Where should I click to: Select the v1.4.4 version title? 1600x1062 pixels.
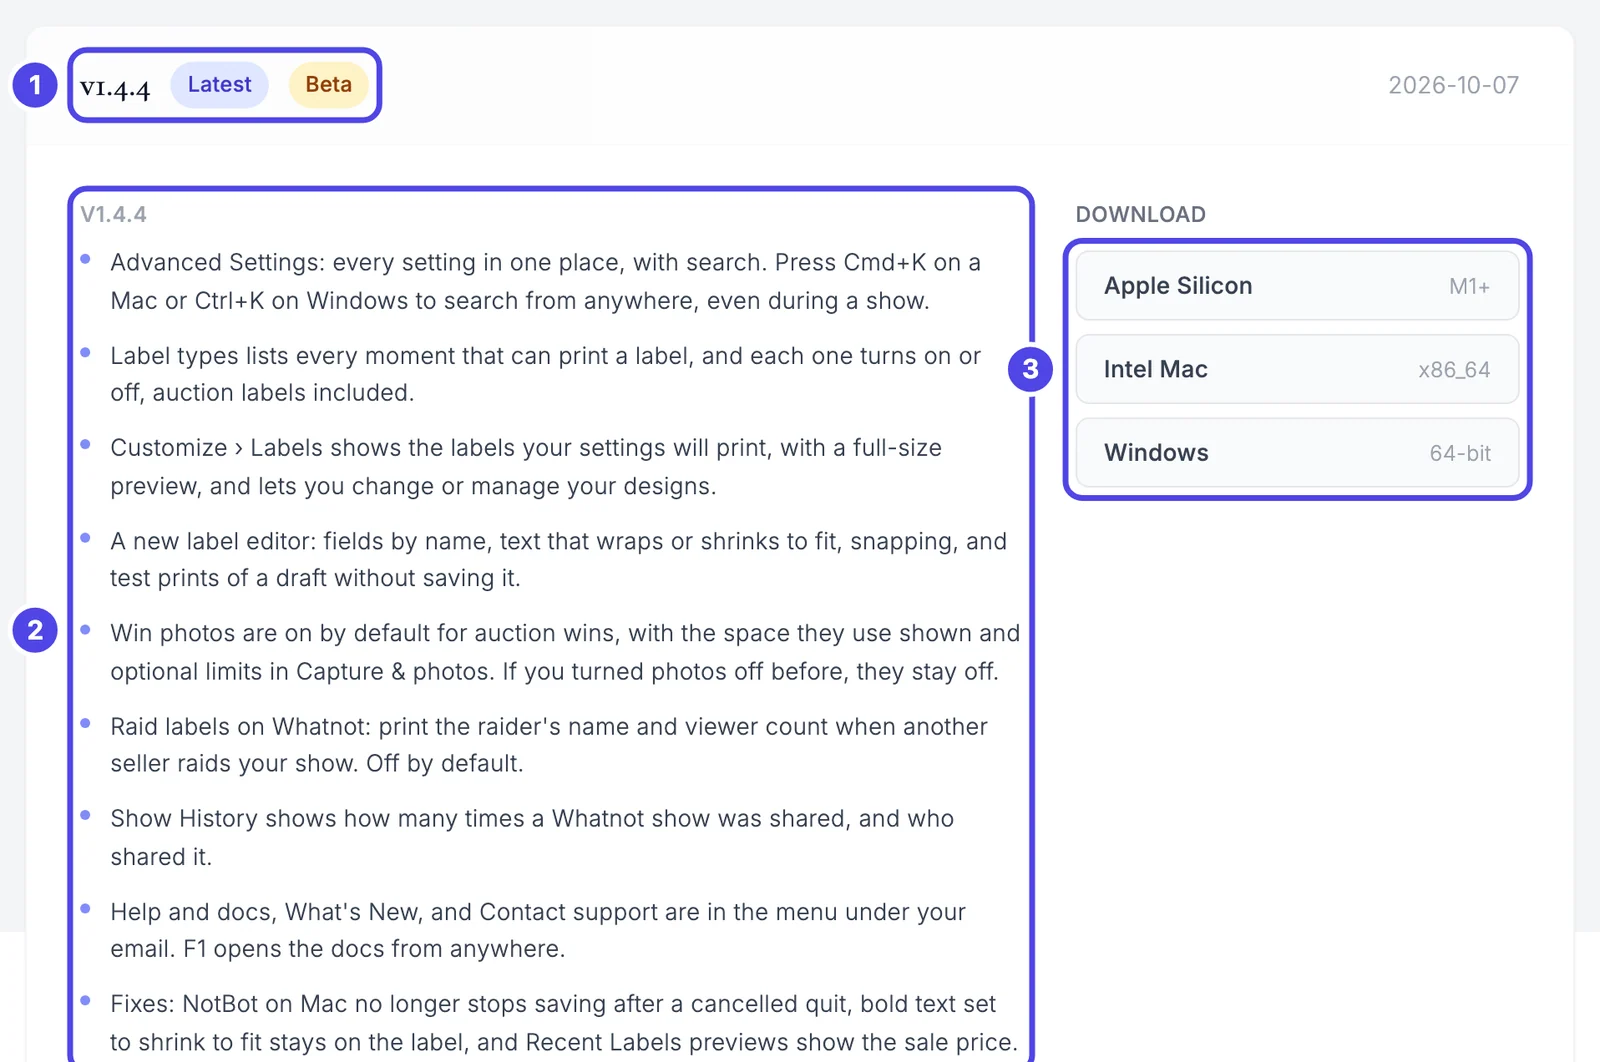pyautogui.click(x=115, y=87)
